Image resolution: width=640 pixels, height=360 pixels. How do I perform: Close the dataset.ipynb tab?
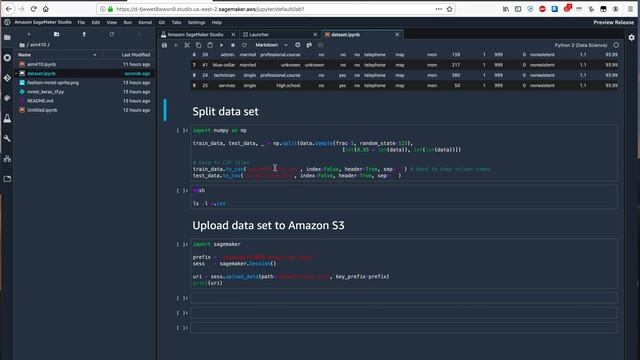[397, 35]
